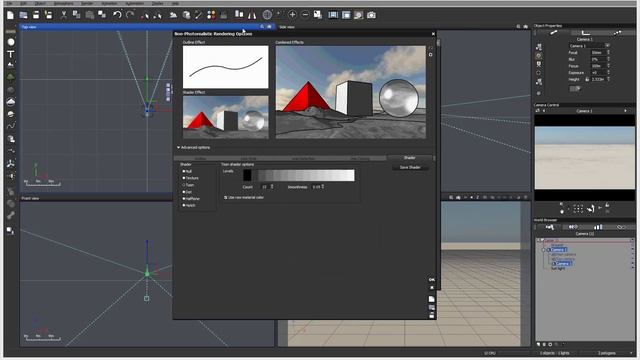Image resolution: width=640 pixels, height=360 pixels.
Task: Click the Exposure value stepper arrows
Action: coord(608,72)
